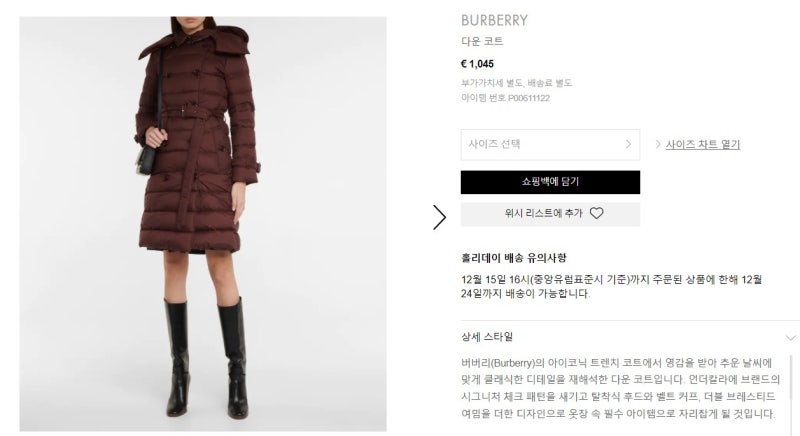Click the product description paragraph
Viewport: 800px width, 436px height.
(620, 388)
